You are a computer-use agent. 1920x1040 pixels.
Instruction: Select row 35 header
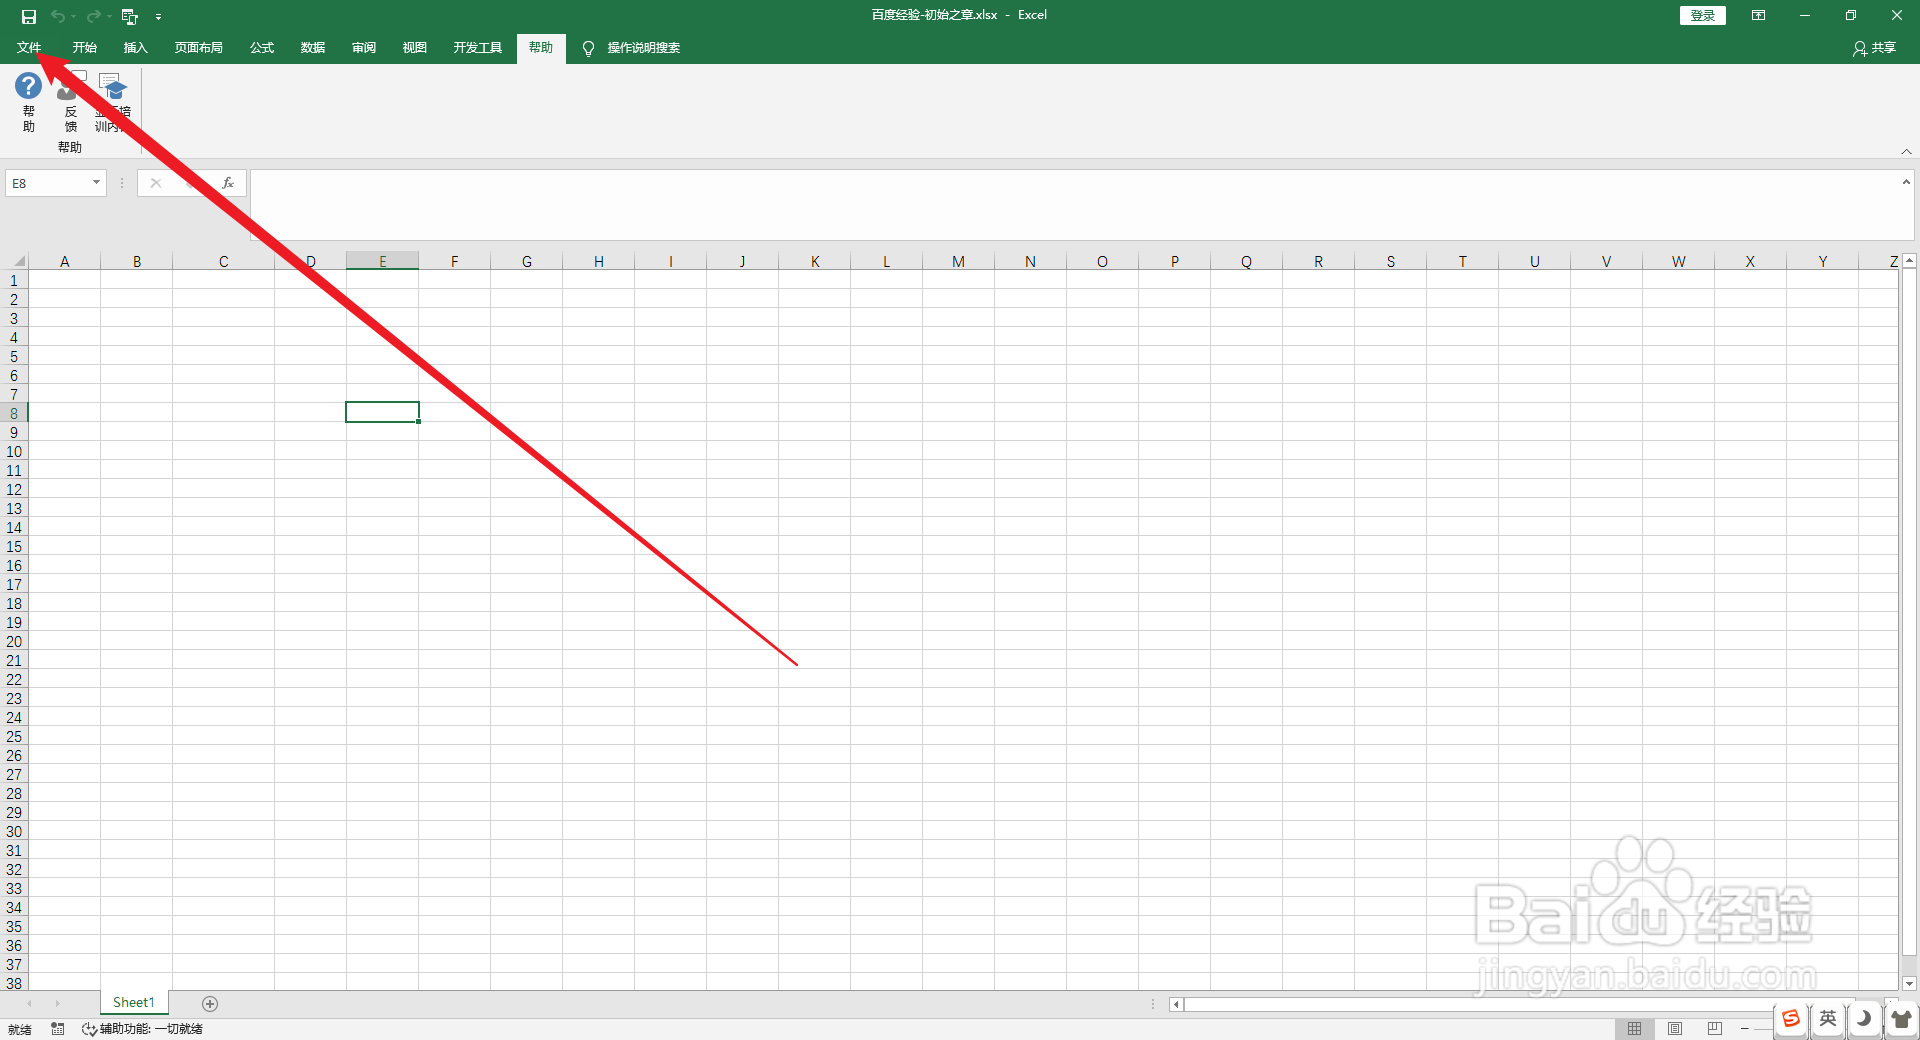tap(14, 927)
